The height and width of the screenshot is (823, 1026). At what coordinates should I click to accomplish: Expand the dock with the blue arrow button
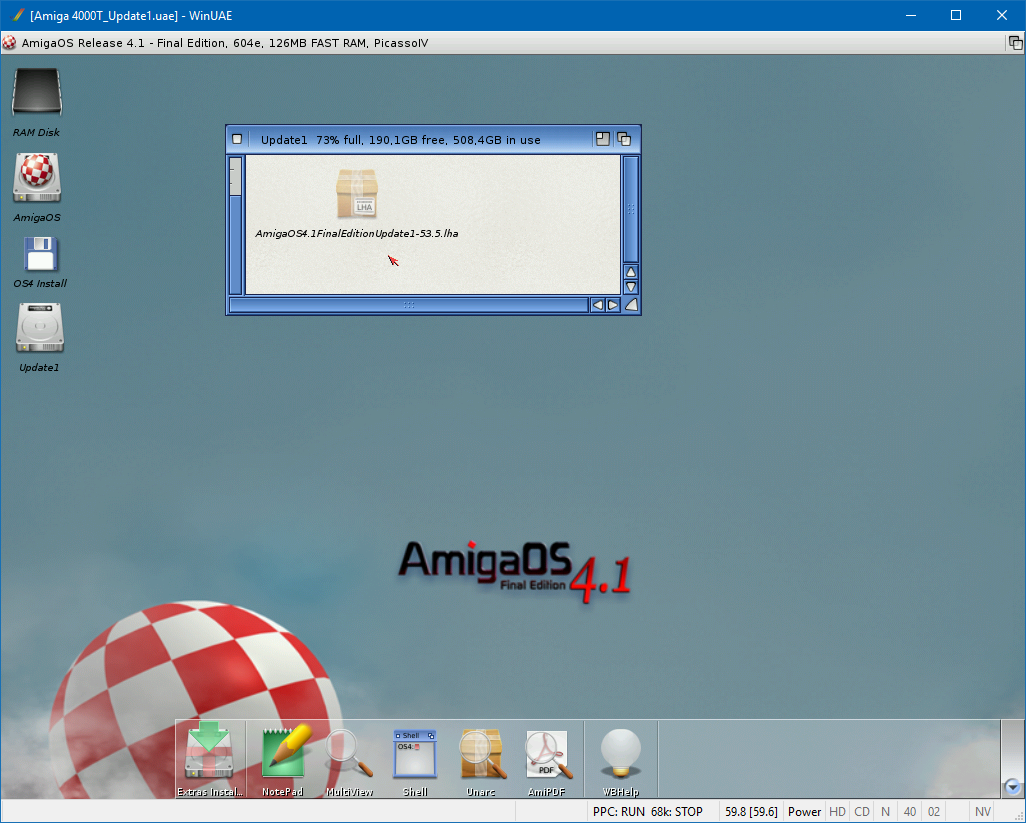1012,787
